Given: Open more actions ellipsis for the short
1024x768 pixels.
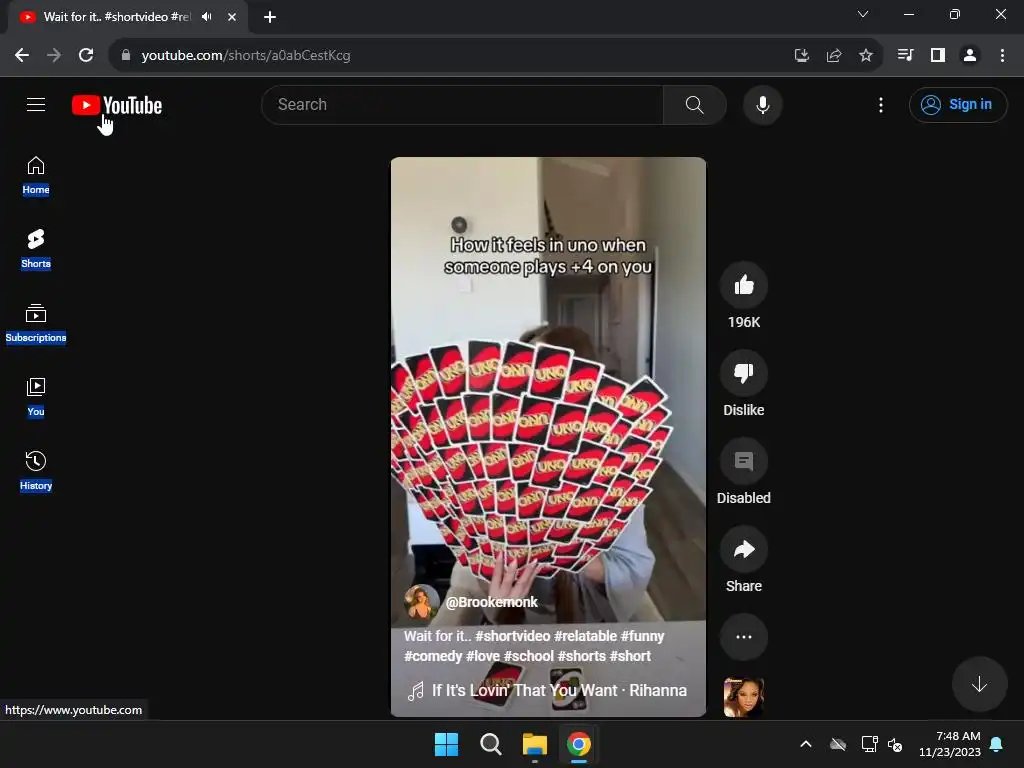Looking at the screenshot, I should 743,637.
